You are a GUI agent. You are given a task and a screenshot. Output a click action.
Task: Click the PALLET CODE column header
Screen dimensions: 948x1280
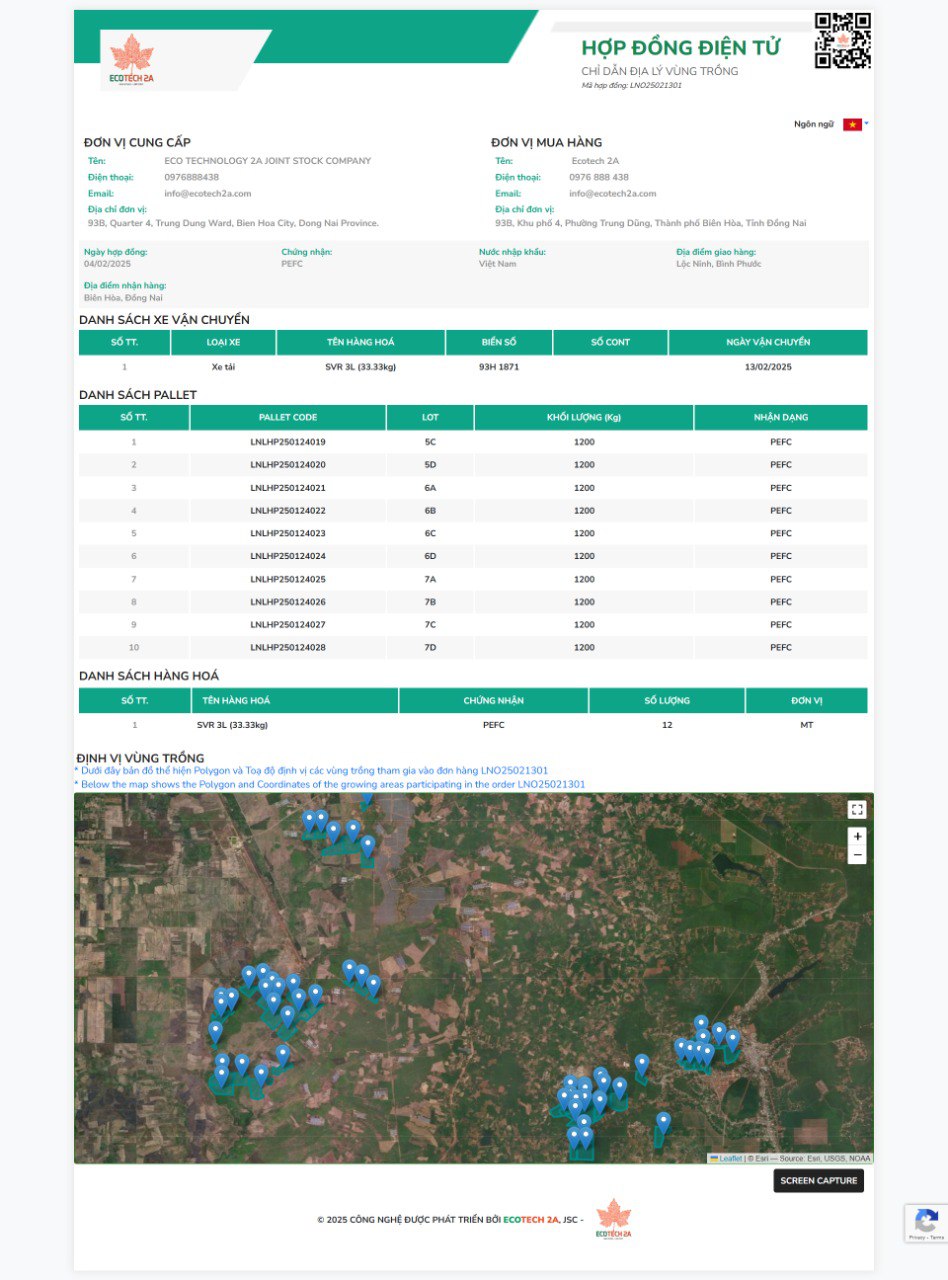click(x=288, y=417)
